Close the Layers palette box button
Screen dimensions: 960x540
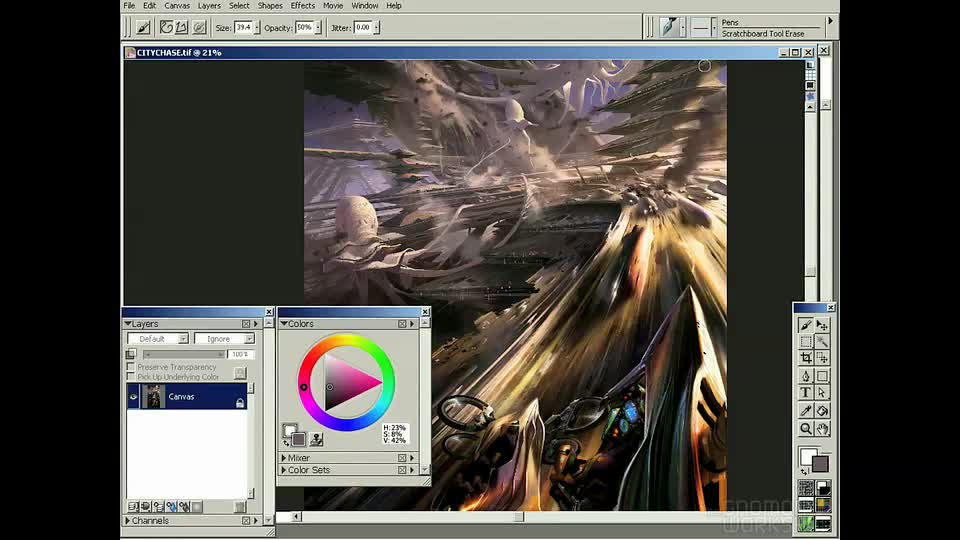click(246, 324)
